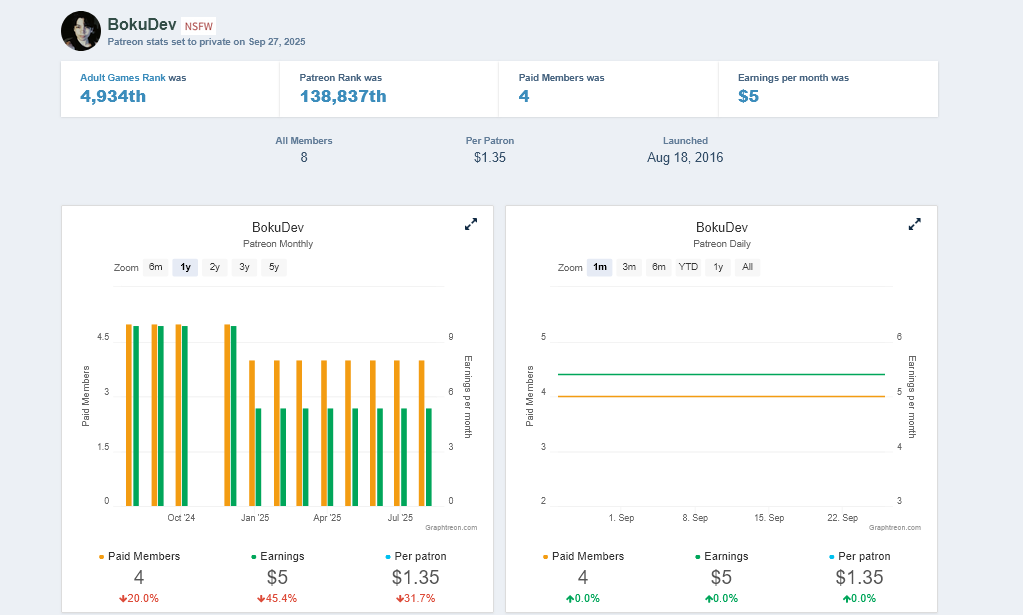Choose YTD zoom on daily chart
This screenshot has height=615, width=1024.
click(x=688, y=267)
